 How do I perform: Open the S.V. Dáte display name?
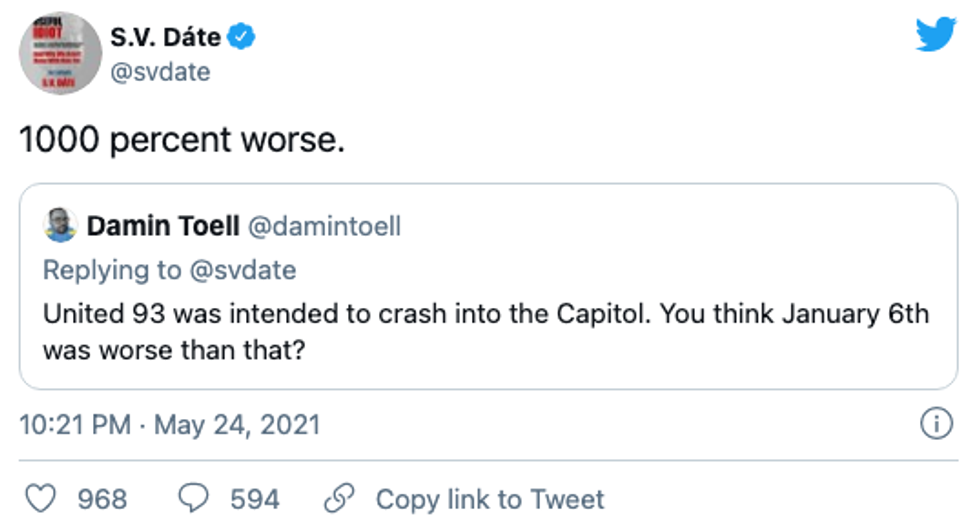click(165, 38)
